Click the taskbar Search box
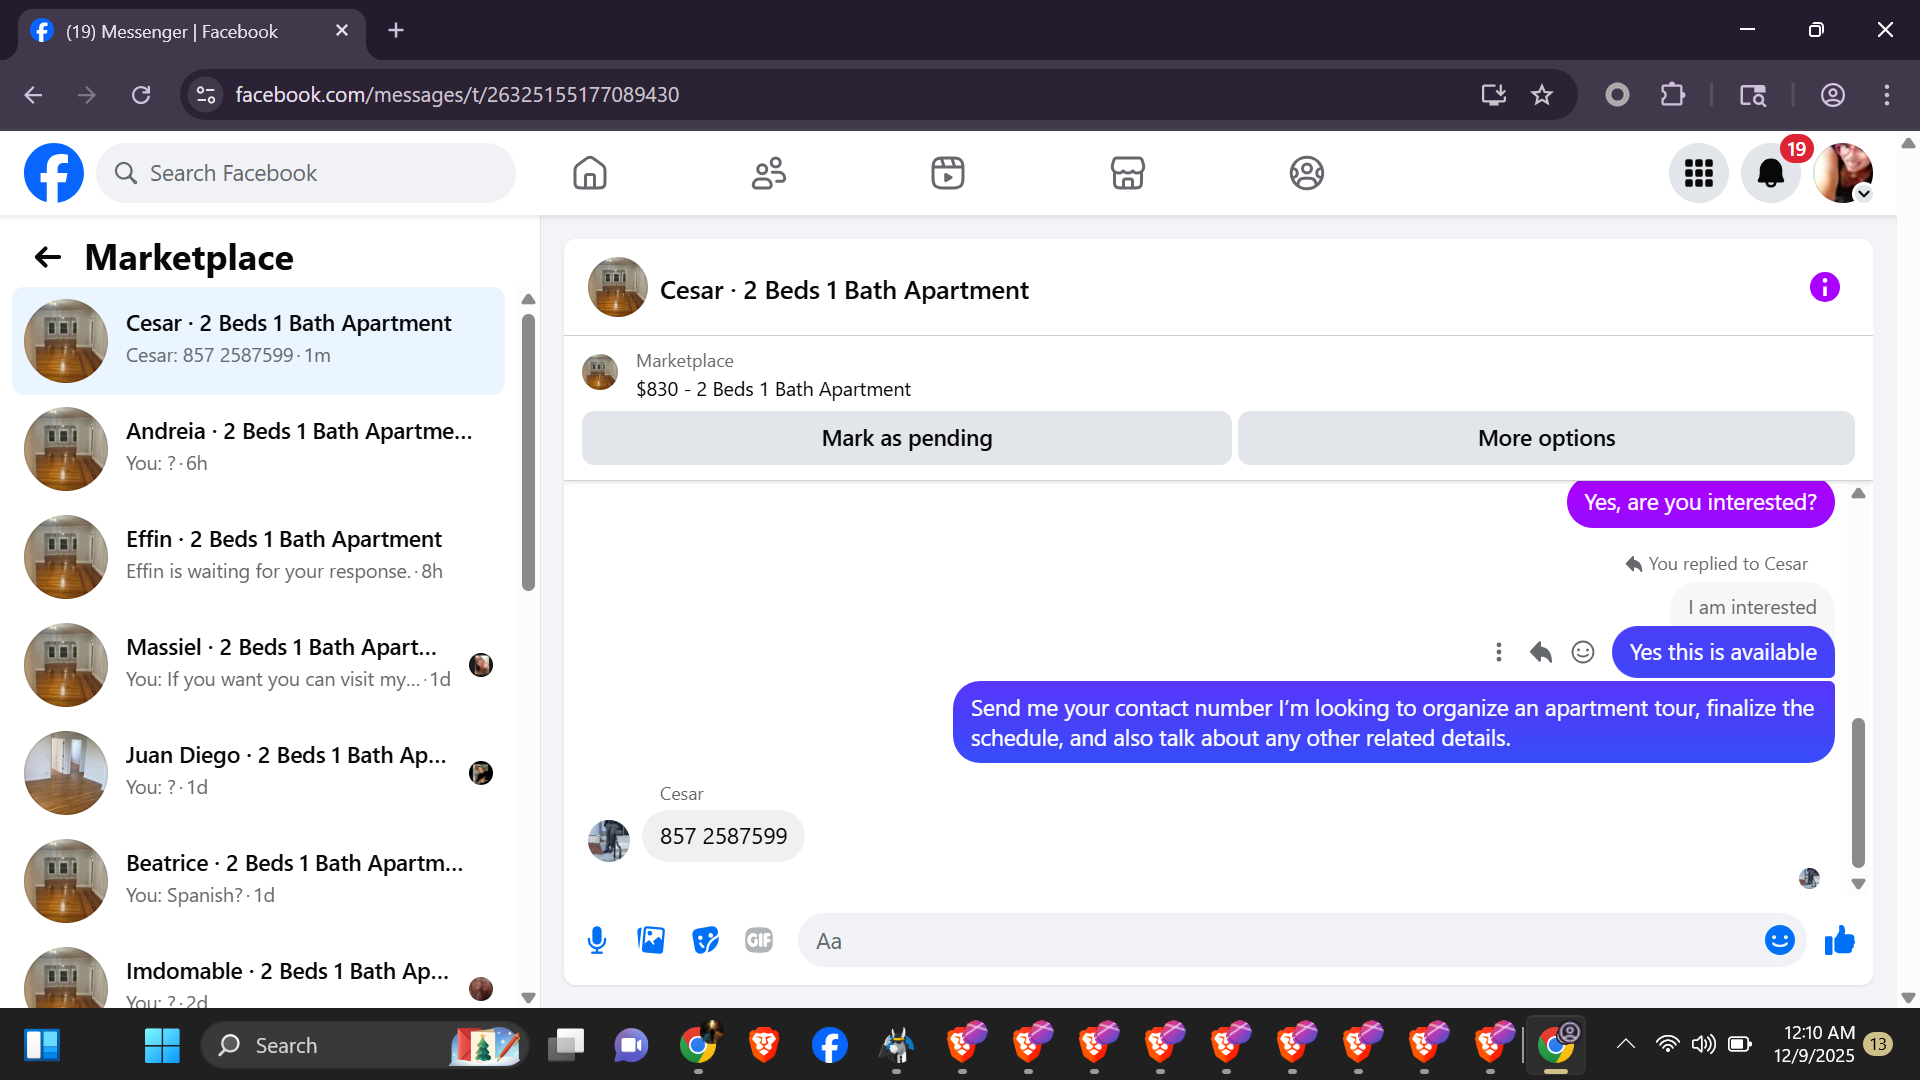Image resolution: width=1920 pixels, height=1080 pixels. (x=366, y=1046)
